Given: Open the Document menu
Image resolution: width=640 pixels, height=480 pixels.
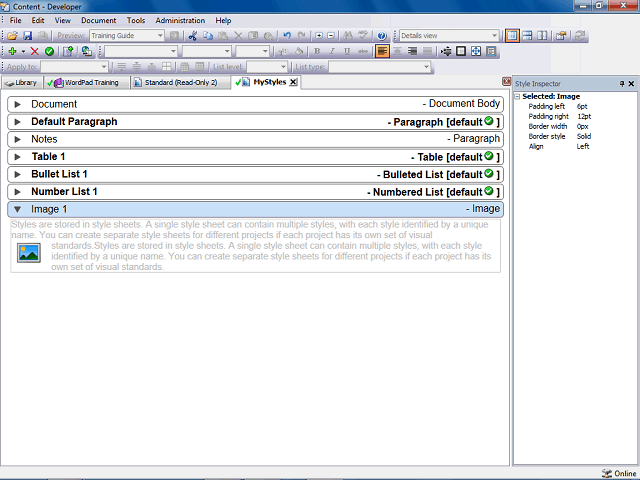Looking at the screenshot, I should (98, 20).
